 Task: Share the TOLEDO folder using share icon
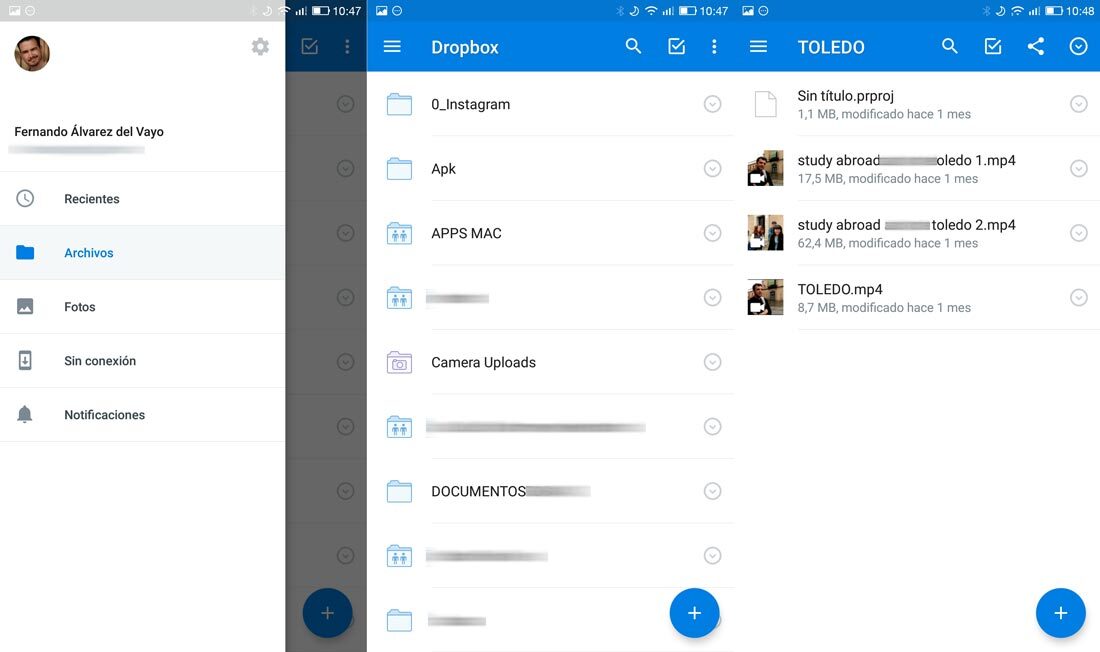(x=1036, y=47)
